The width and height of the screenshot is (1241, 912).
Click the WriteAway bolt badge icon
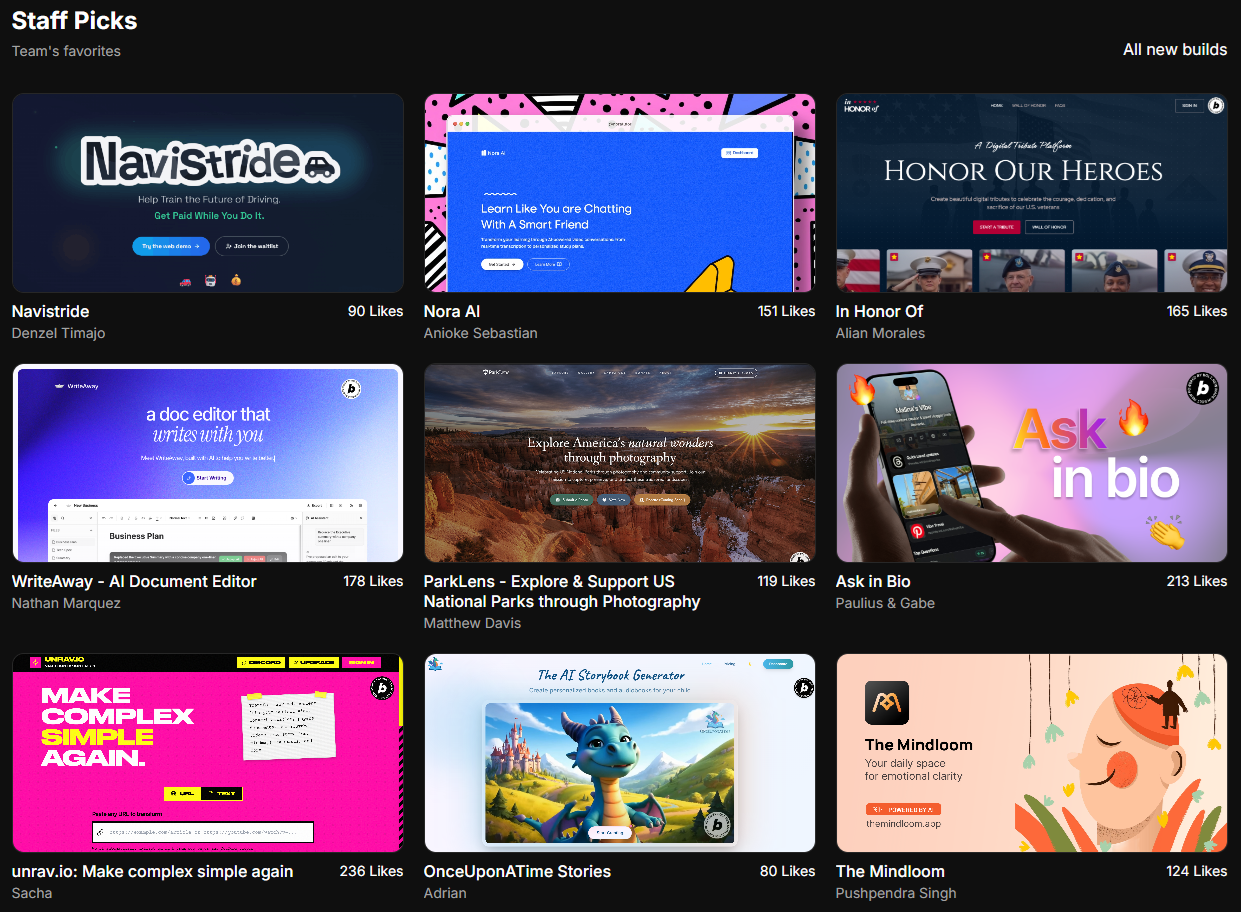click(351, 389)
